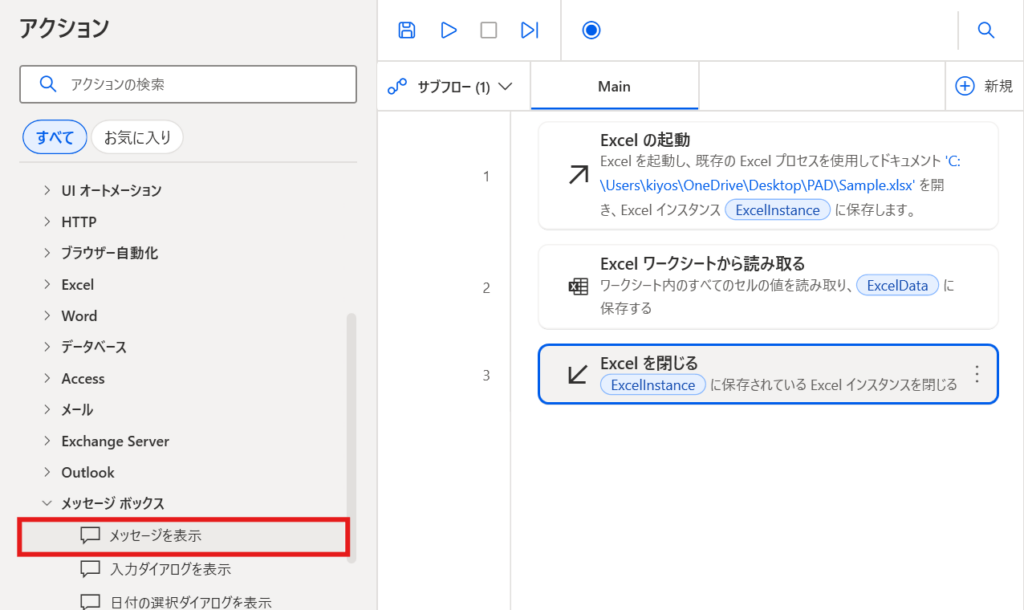Run next action step icon
The width and height of the screenshot is (1024, 610).
click(x=529, y=30)
